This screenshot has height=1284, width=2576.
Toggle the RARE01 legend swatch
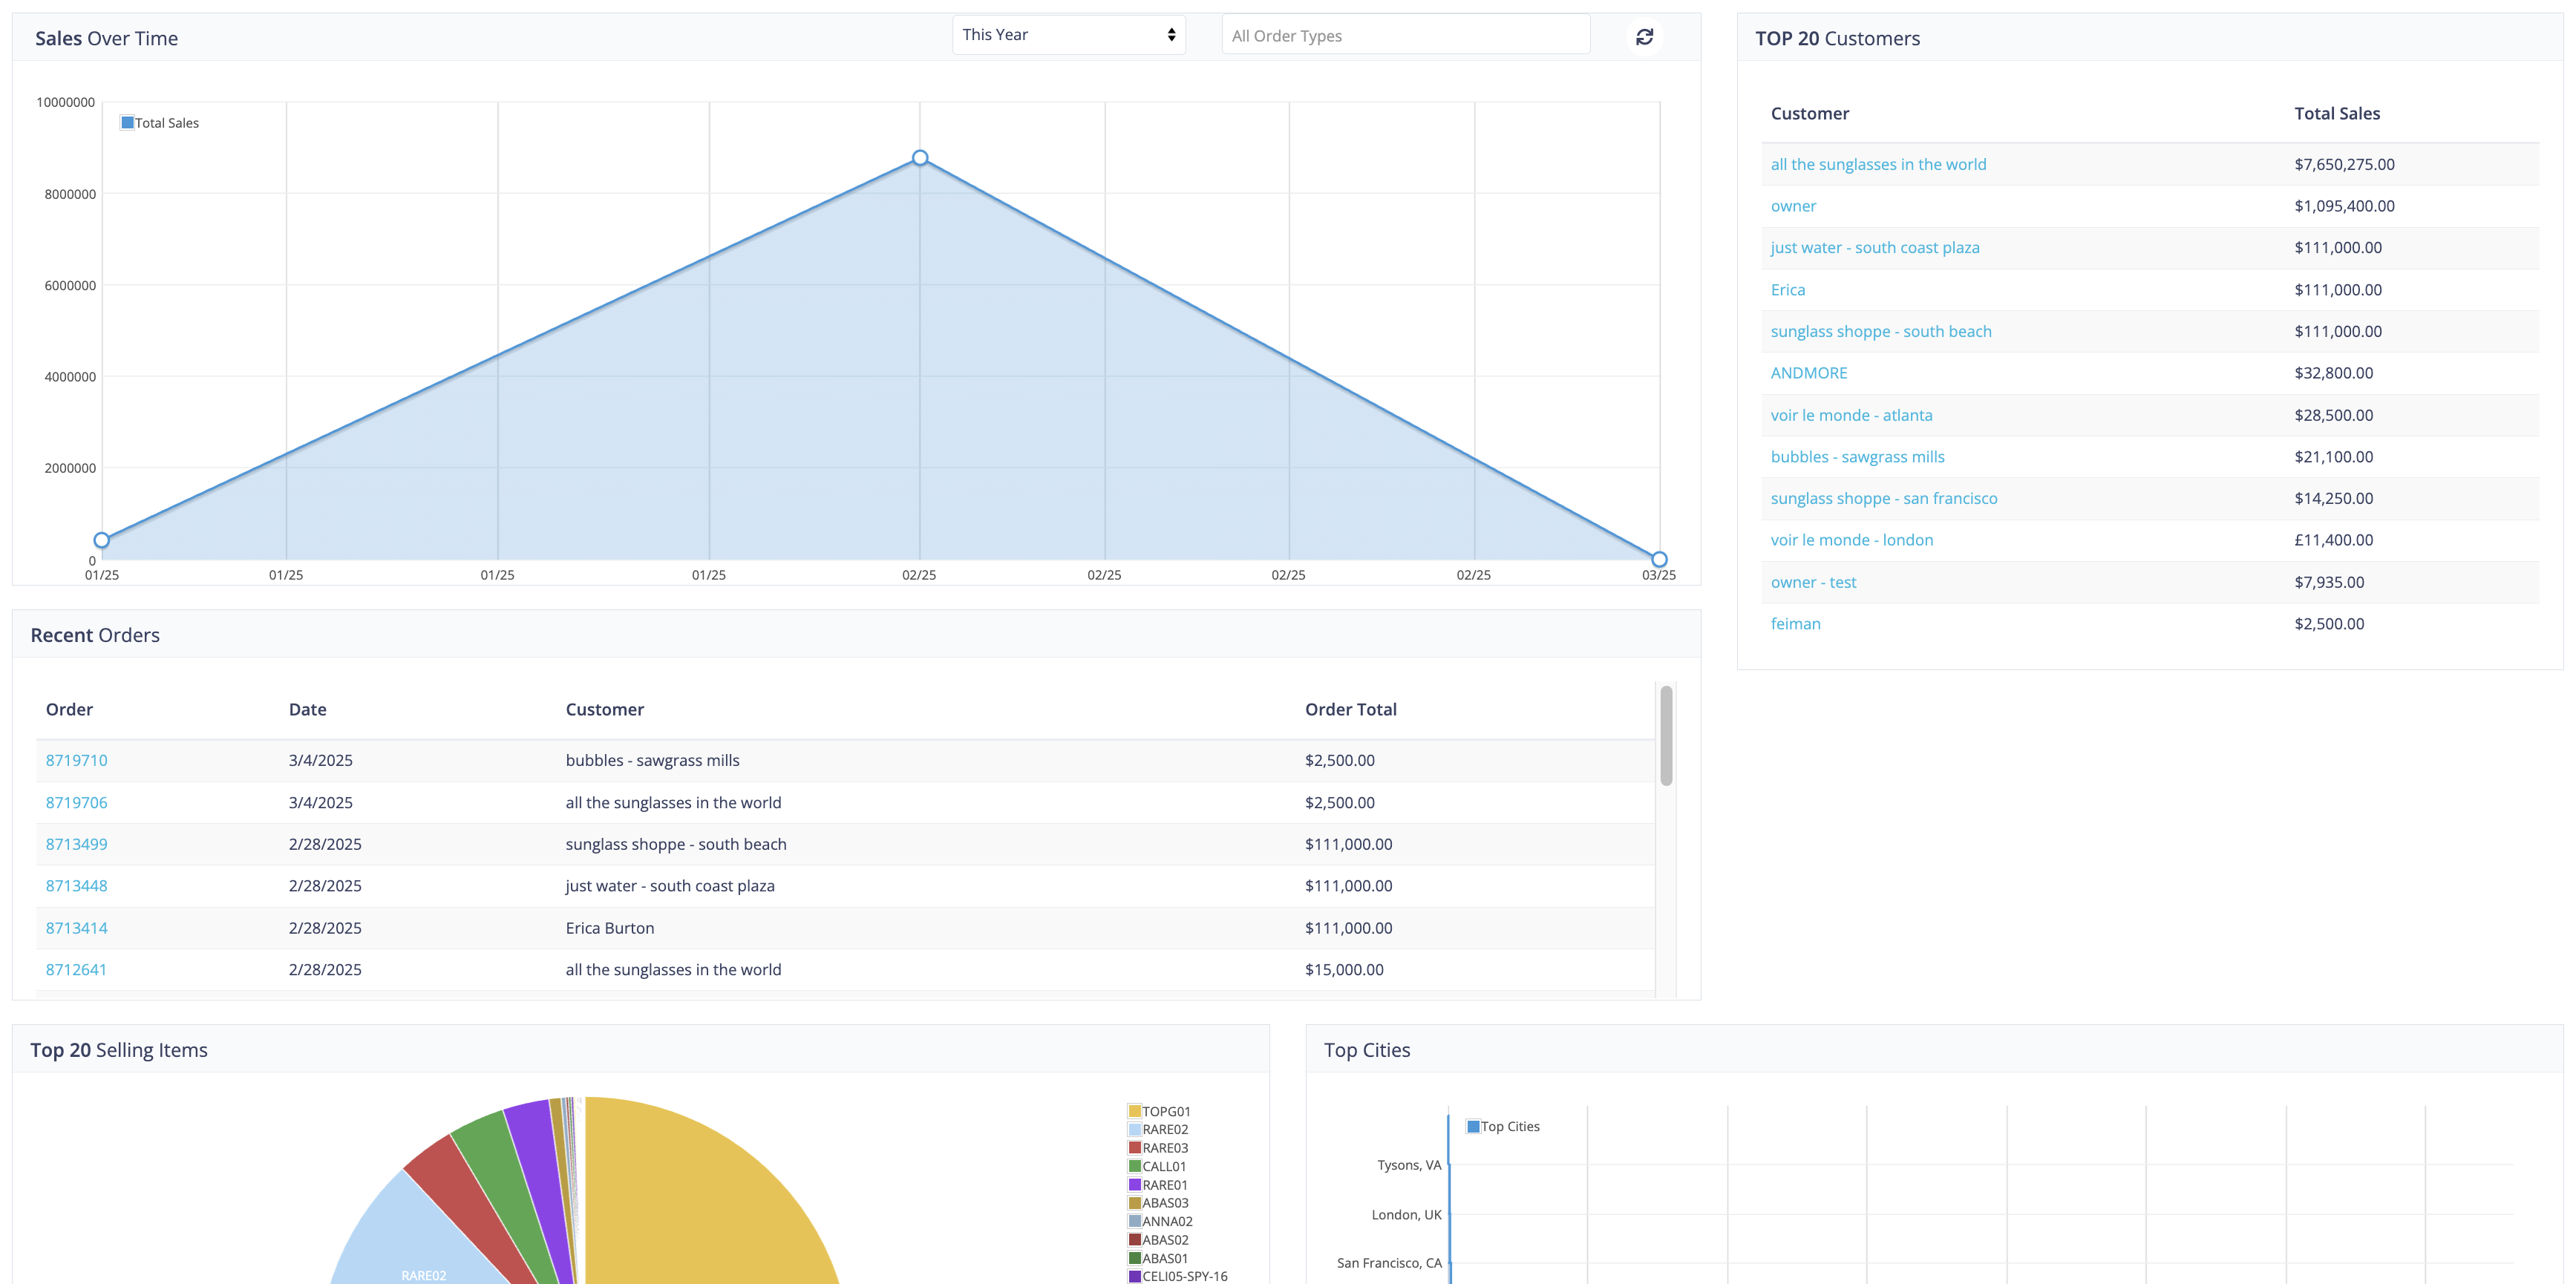(x=1135, y=1185)
